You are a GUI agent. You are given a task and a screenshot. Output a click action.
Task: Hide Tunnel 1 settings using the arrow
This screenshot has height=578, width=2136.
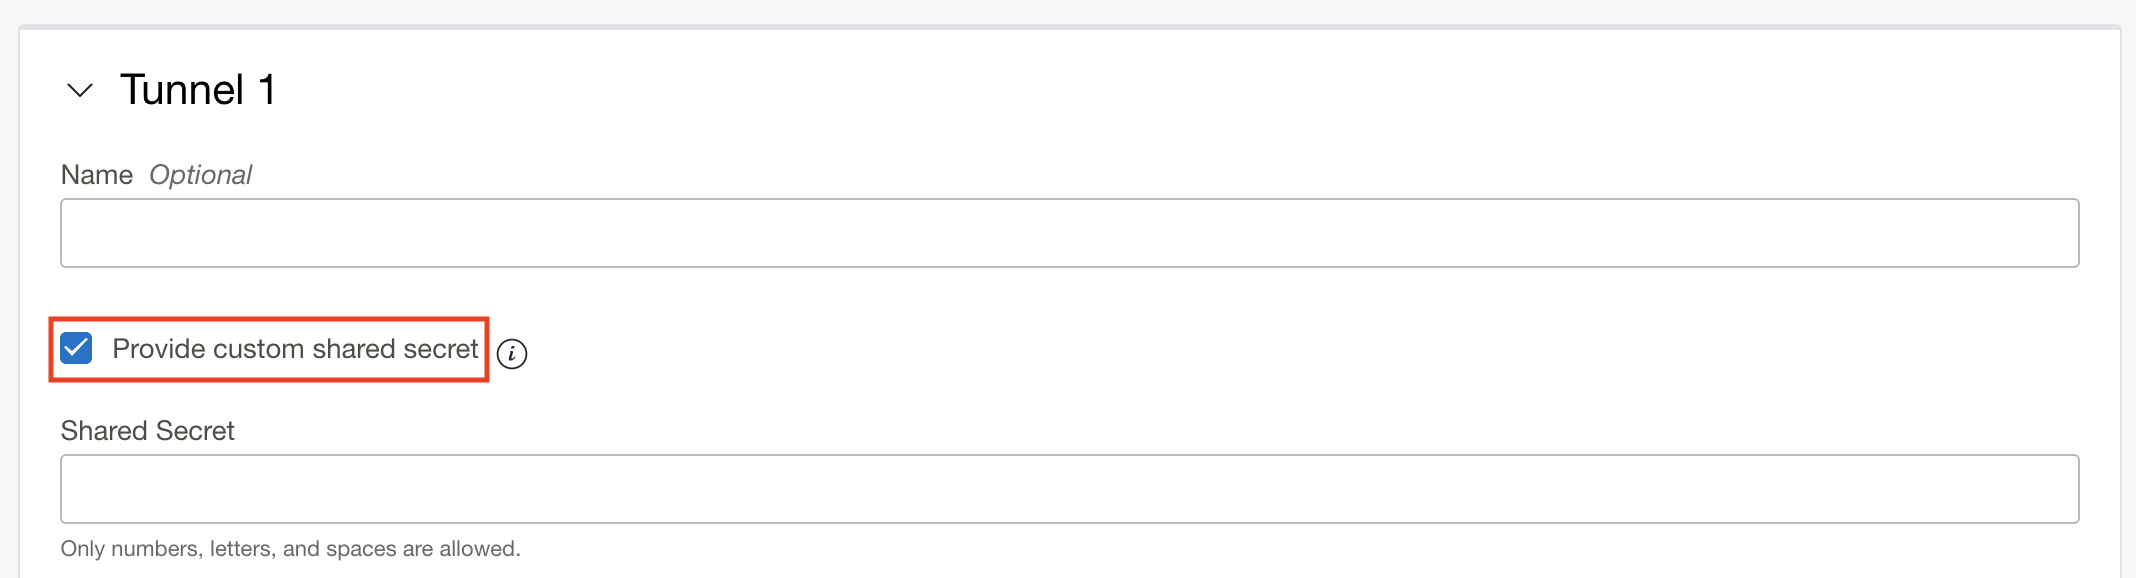pos(80,91)
